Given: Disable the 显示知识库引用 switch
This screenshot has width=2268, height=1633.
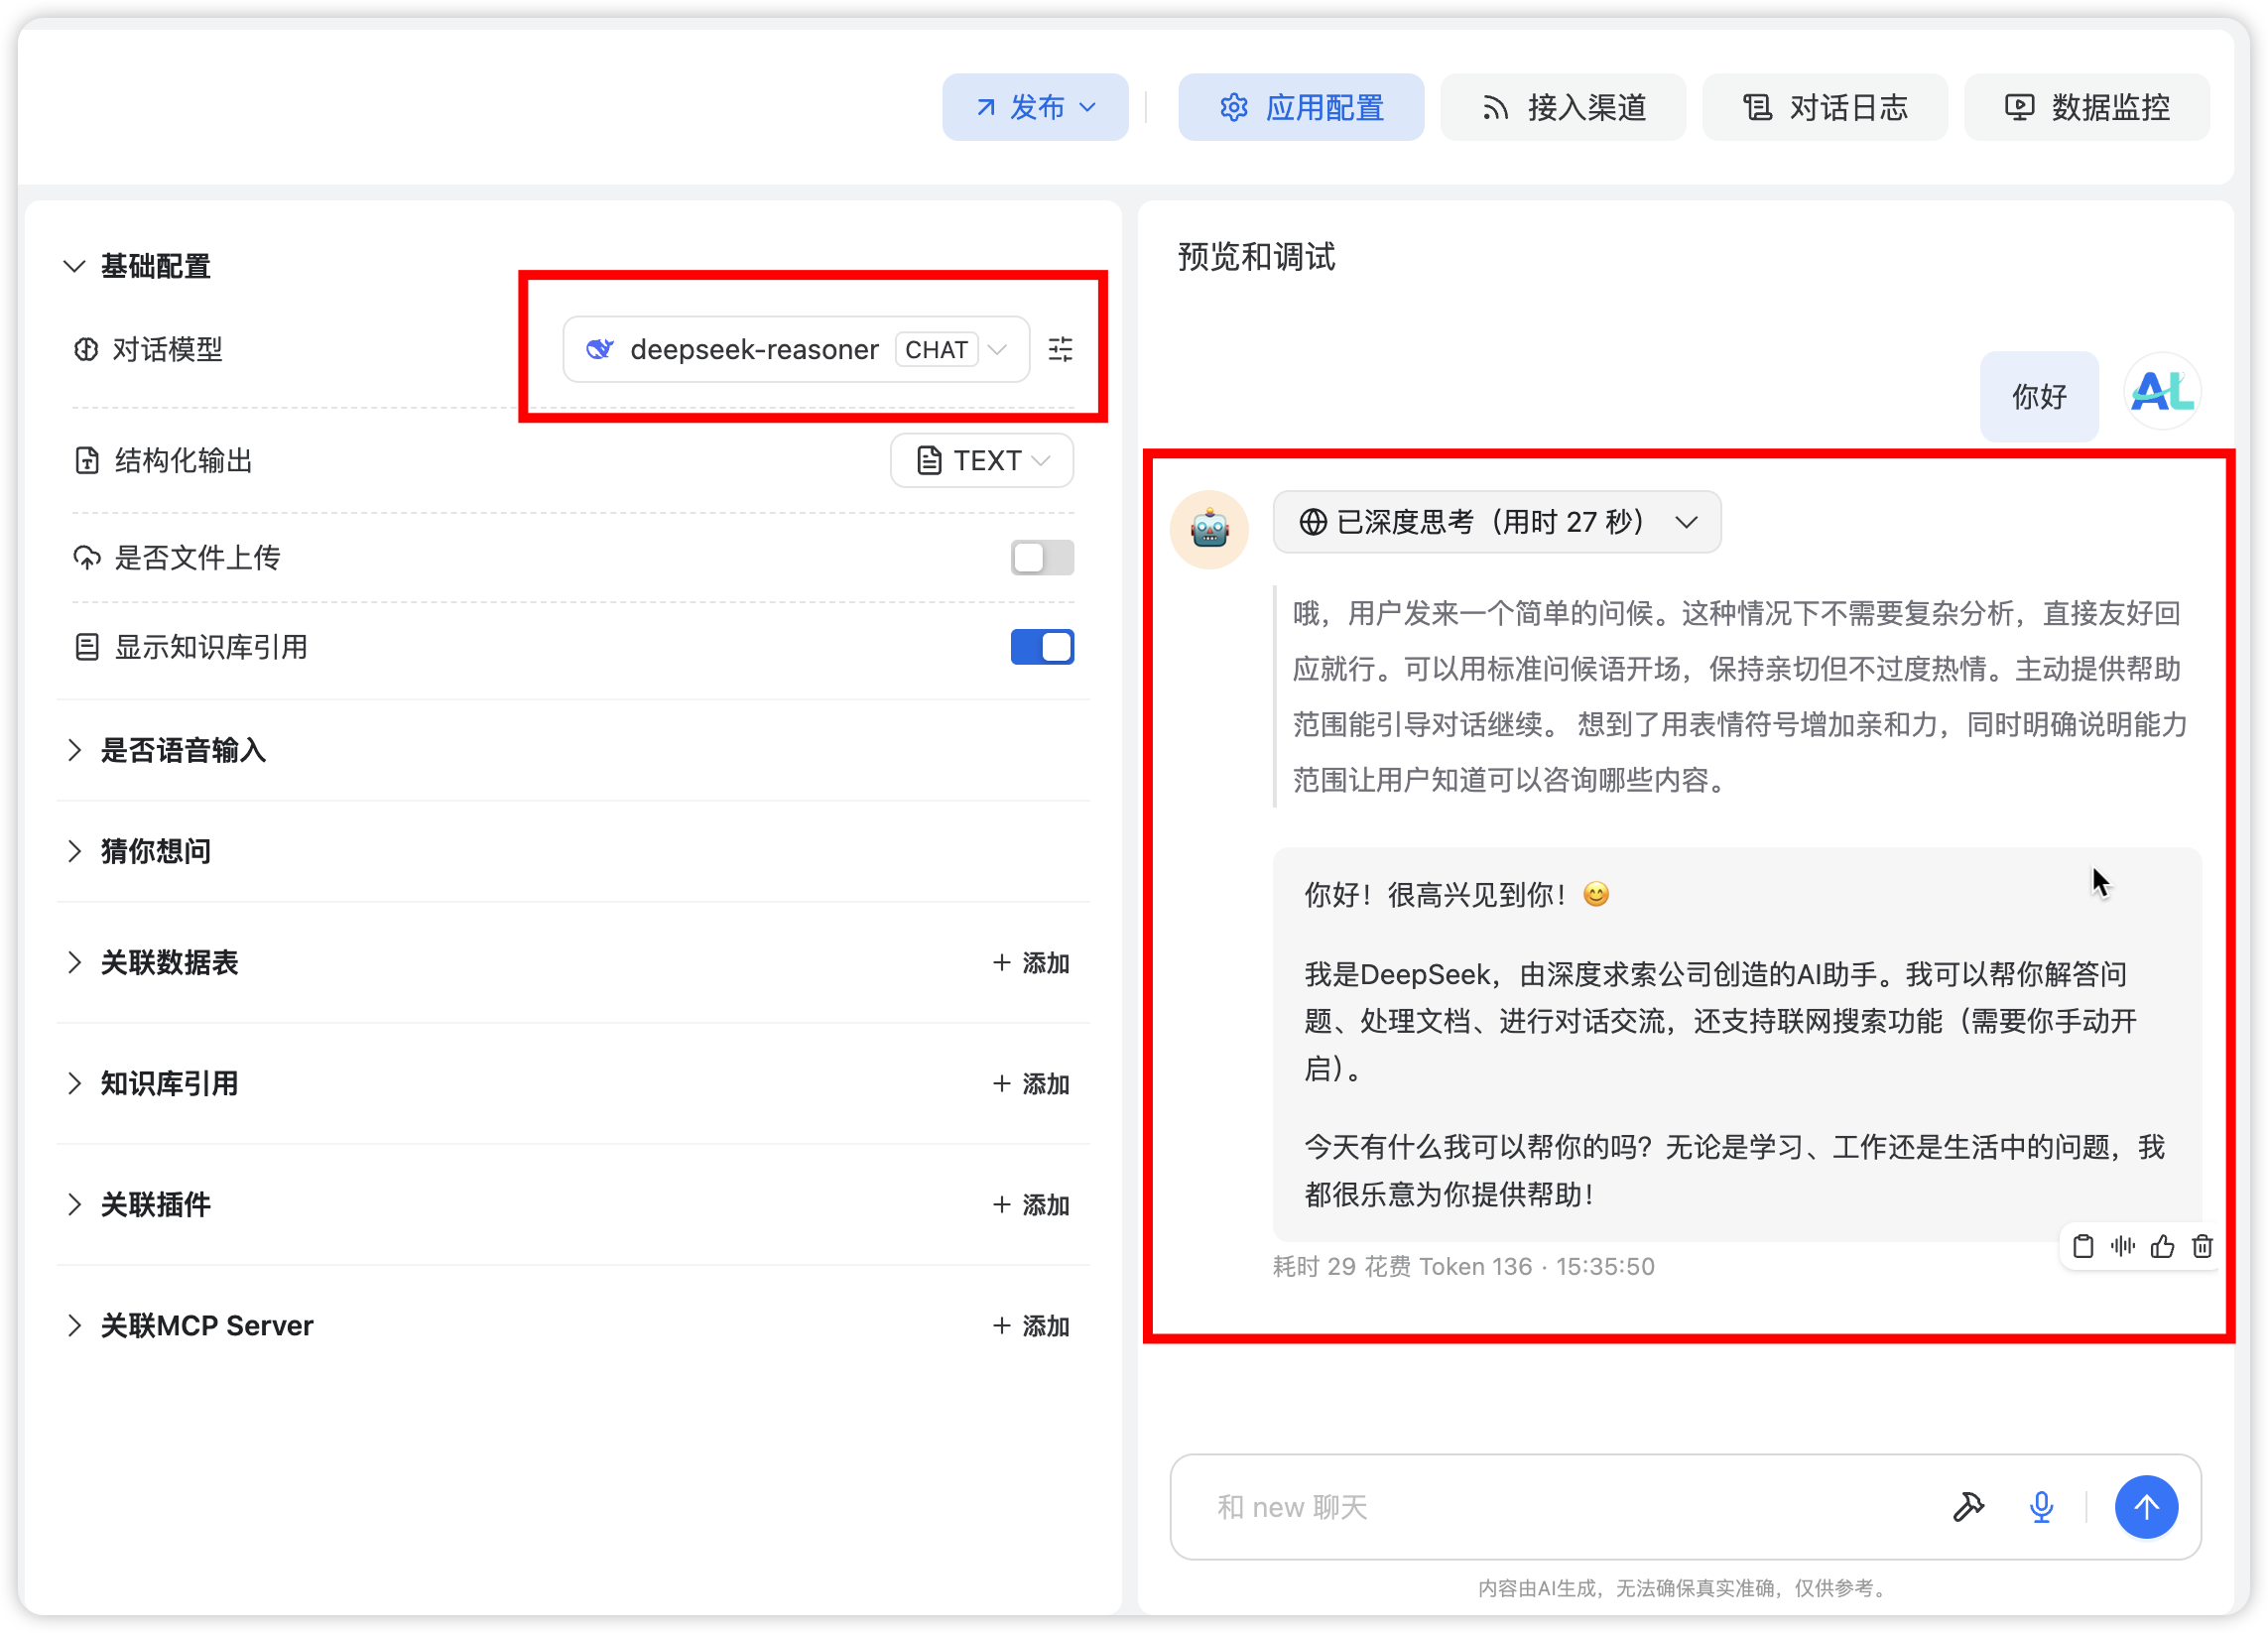Looking at the screenshot, I should pyautogui.click(x=1041, y=647).
